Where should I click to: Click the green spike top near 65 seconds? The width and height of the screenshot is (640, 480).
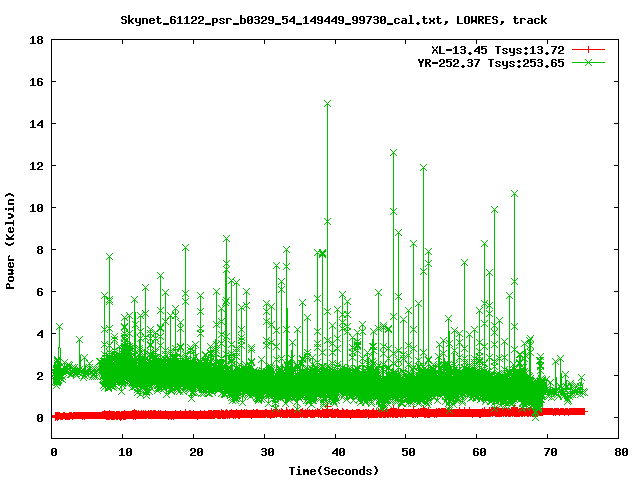point(514,193)
